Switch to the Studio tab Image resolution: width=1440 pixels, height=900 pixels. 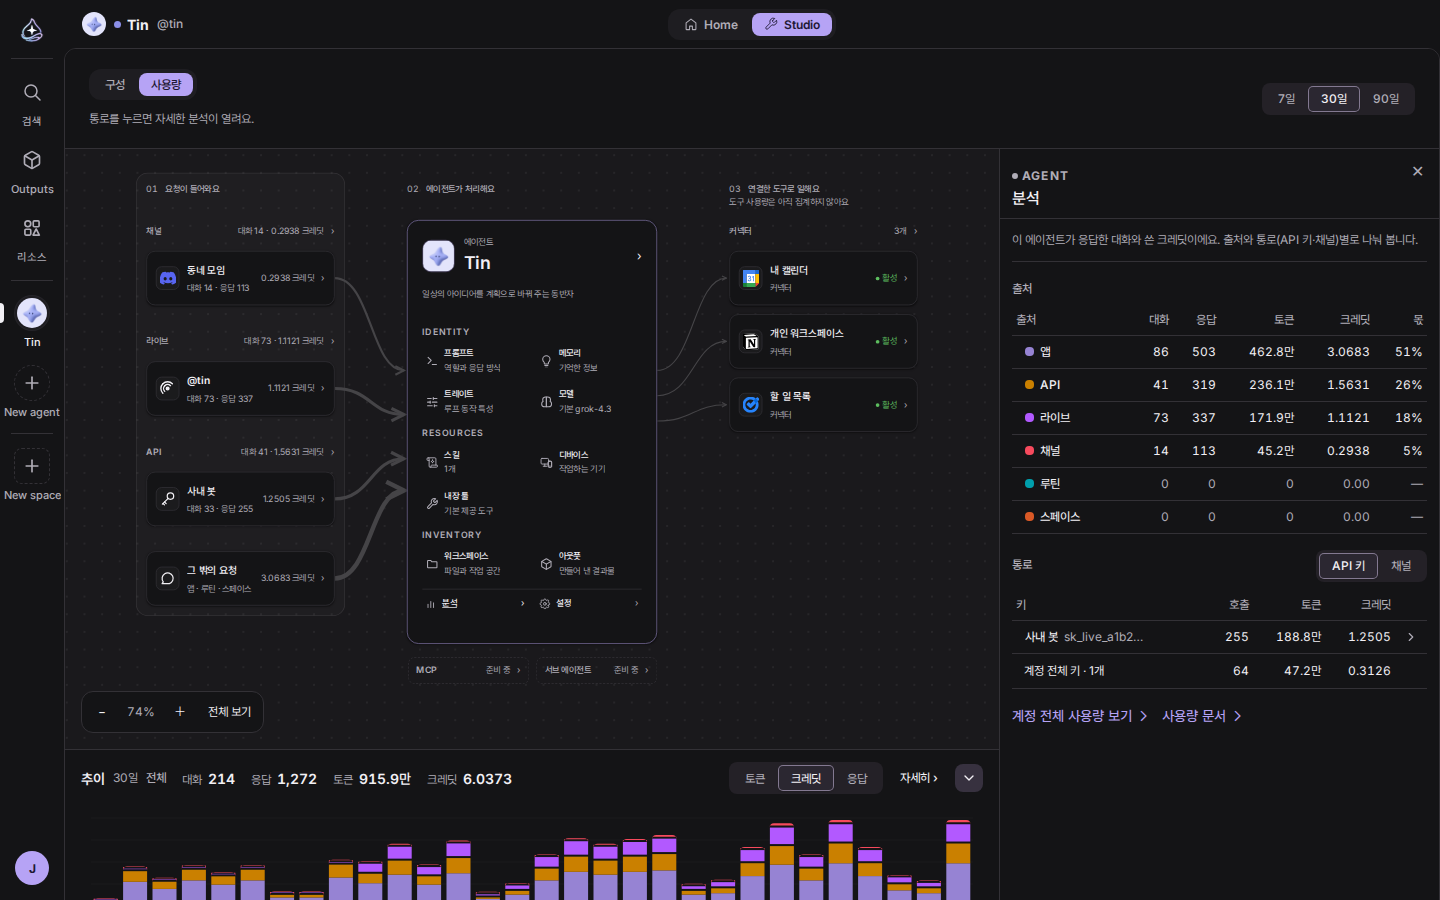[x=792, y=25]
